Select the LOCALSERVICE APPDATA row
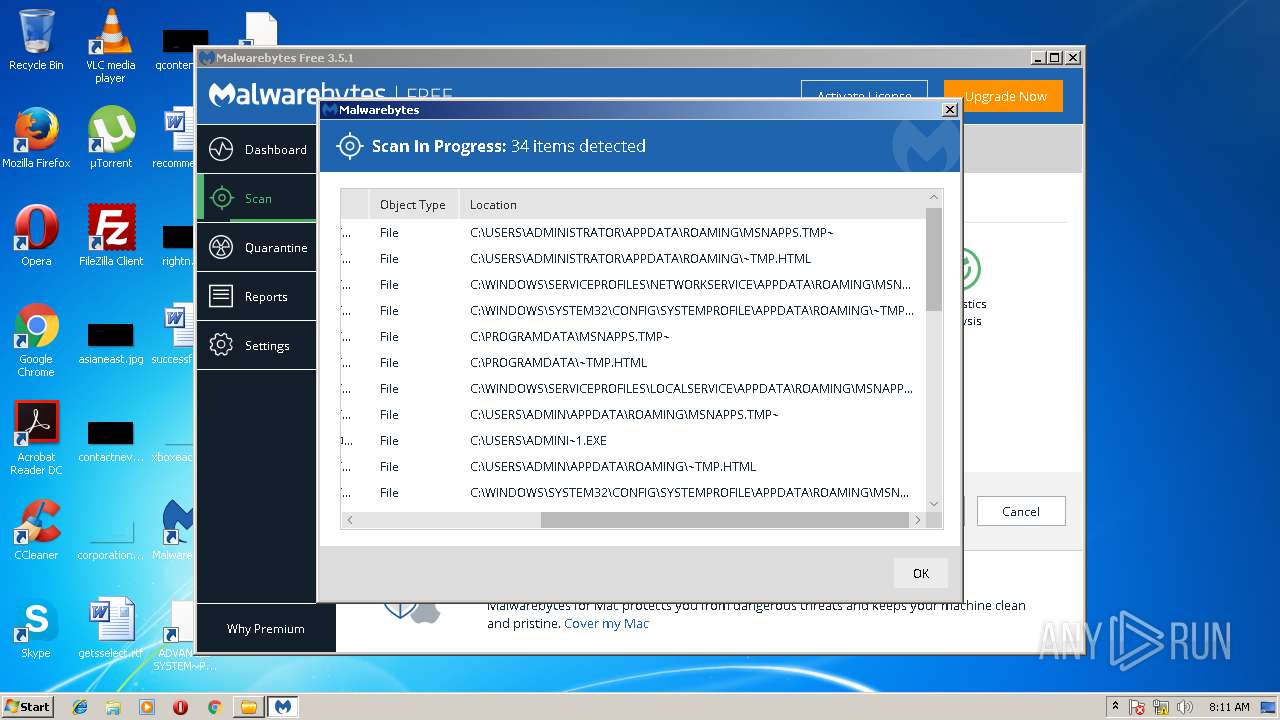Image resolution: width=1280 pixels, height=720 pixels. [x=633, y=389]
